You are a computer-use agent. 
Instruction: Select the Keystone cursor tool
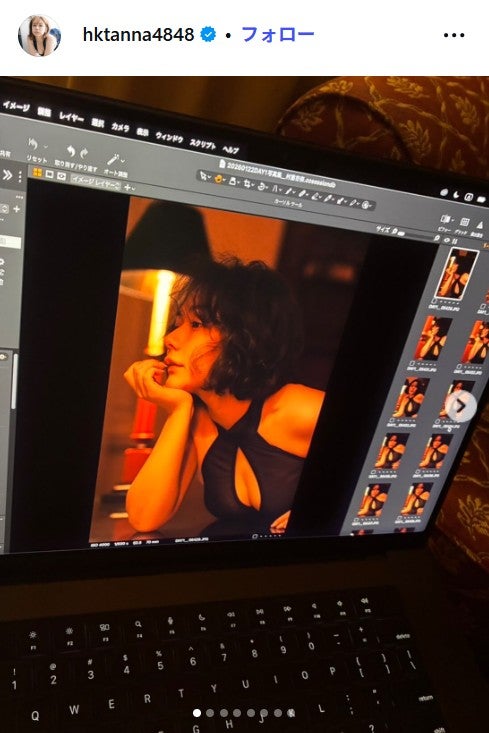275,188
